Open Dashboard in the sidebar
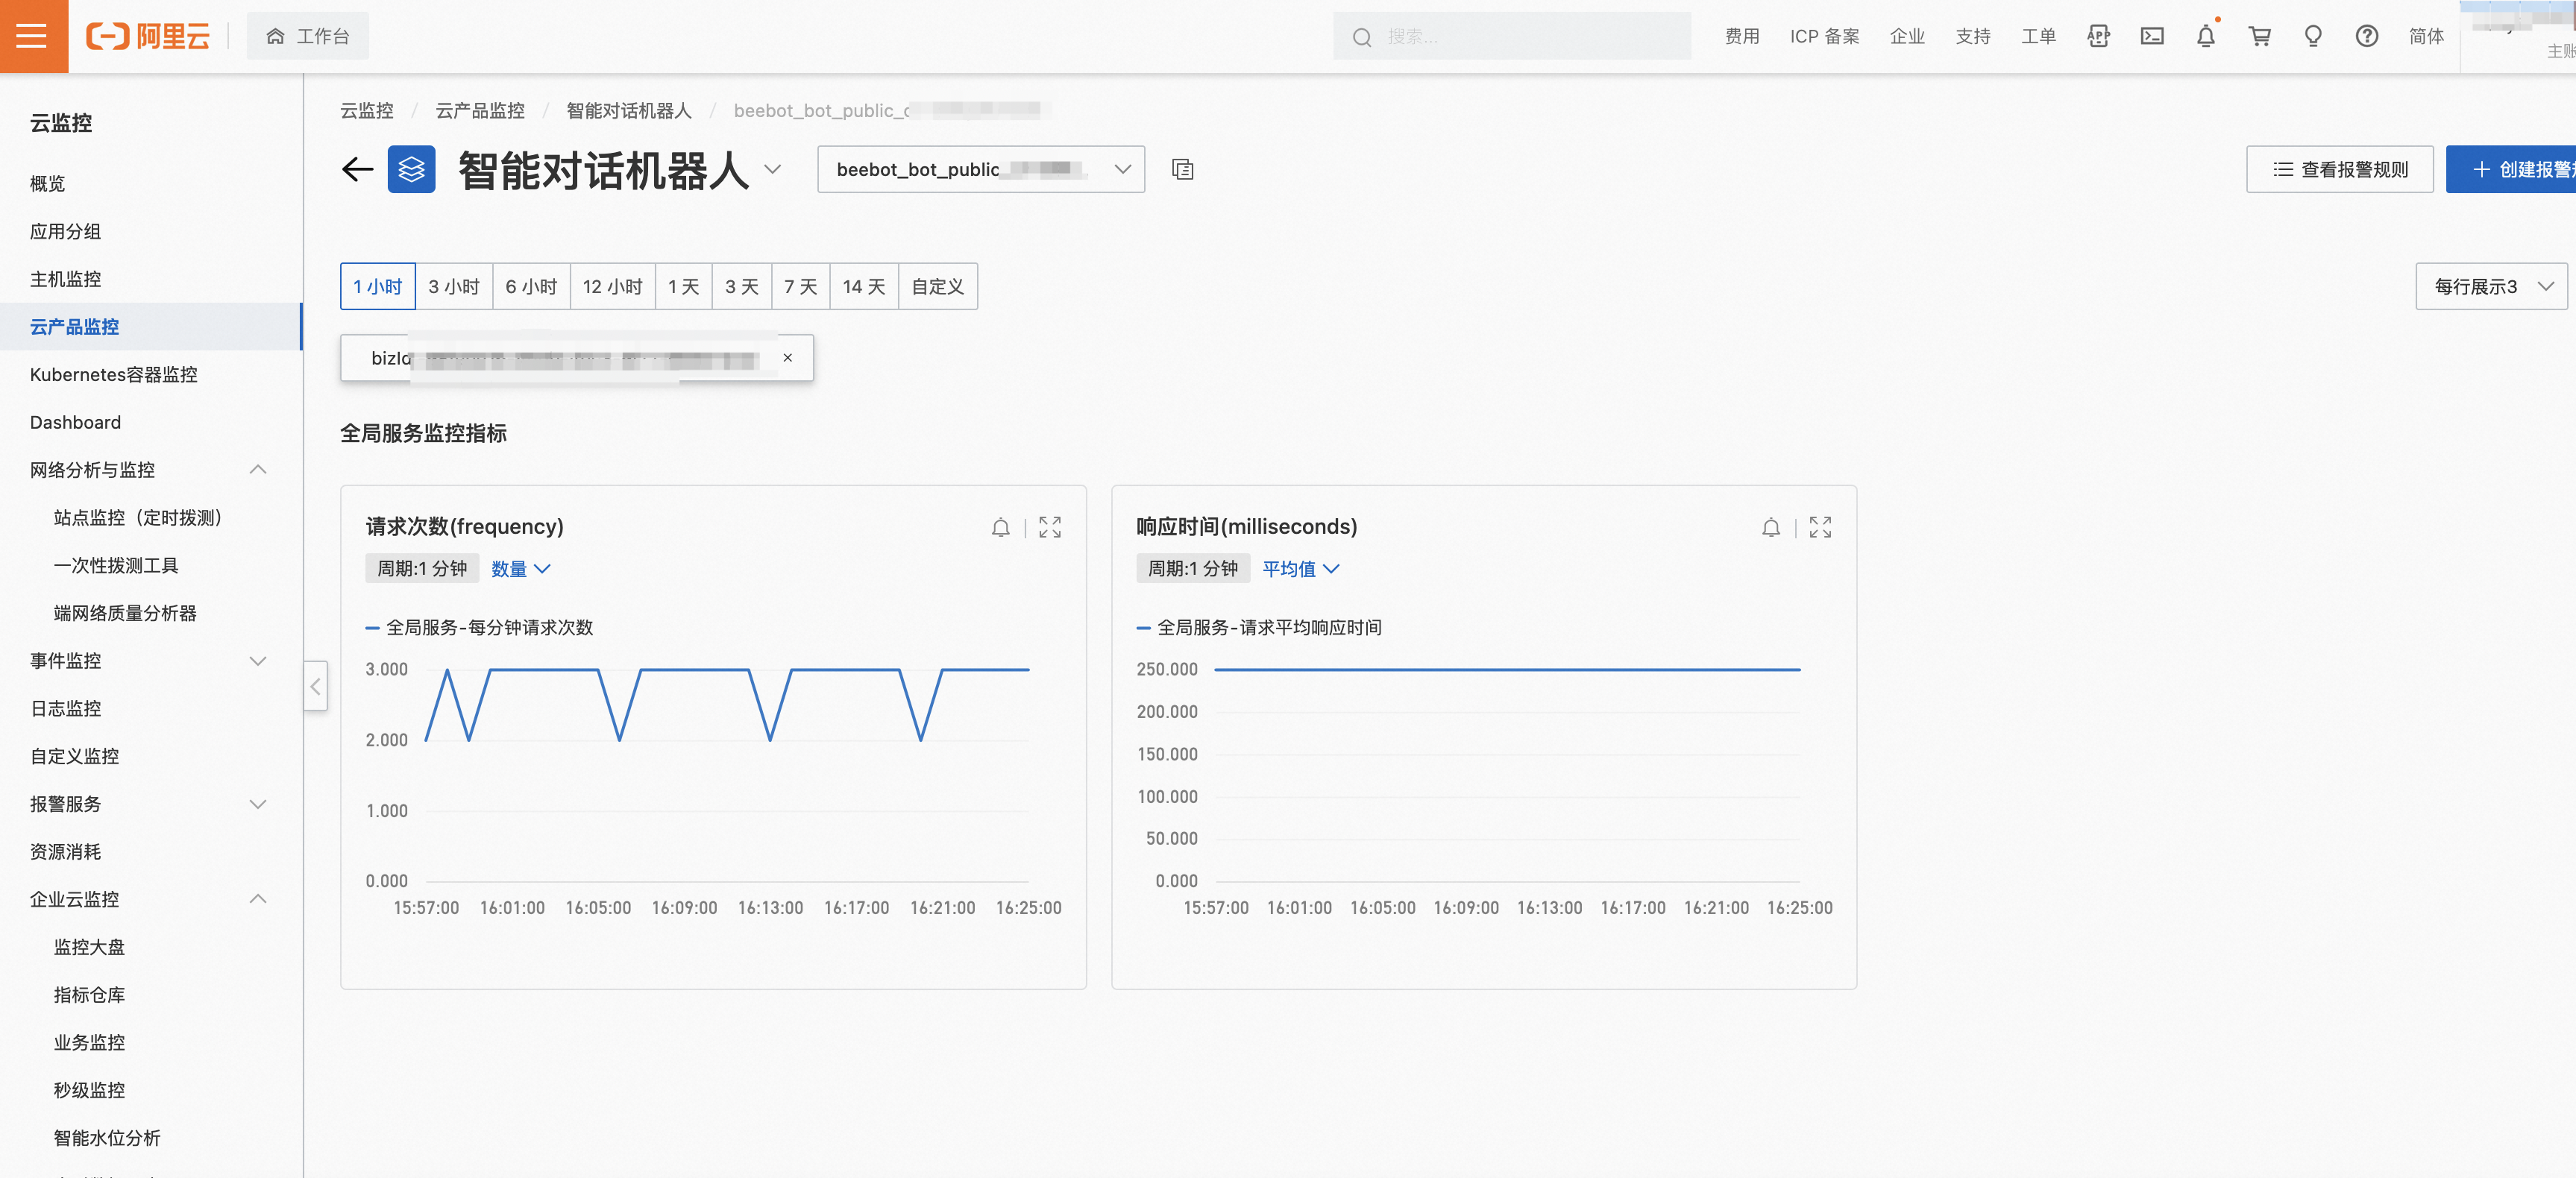 [x=75, y=422]
